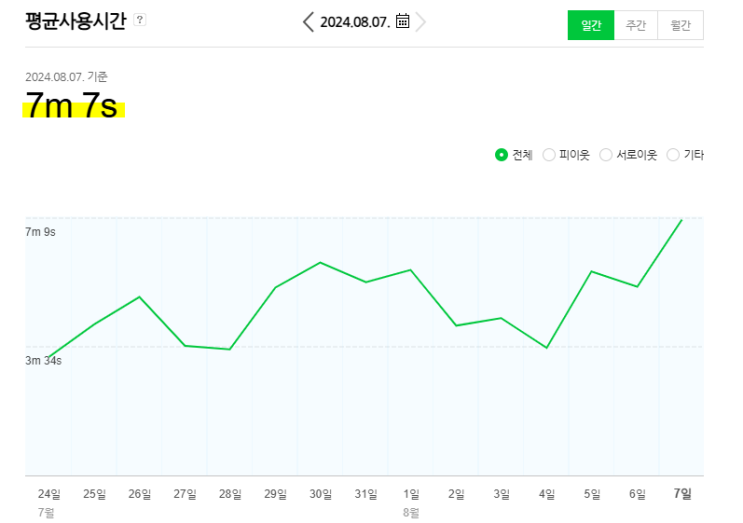Screen dimensions: 743x523
Task: Click the highlighted 7m 7s value
Action: [72, 105]
